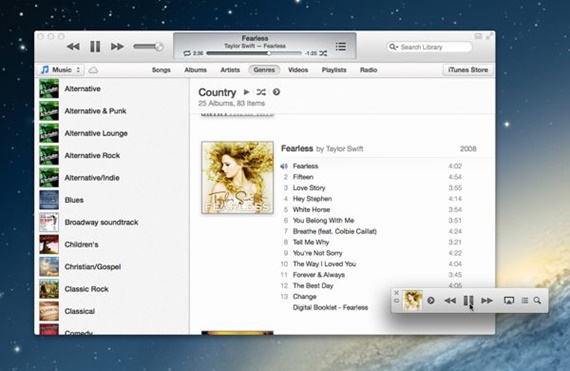Skip forward with main toolbar fast-forward button

(117, 47)
